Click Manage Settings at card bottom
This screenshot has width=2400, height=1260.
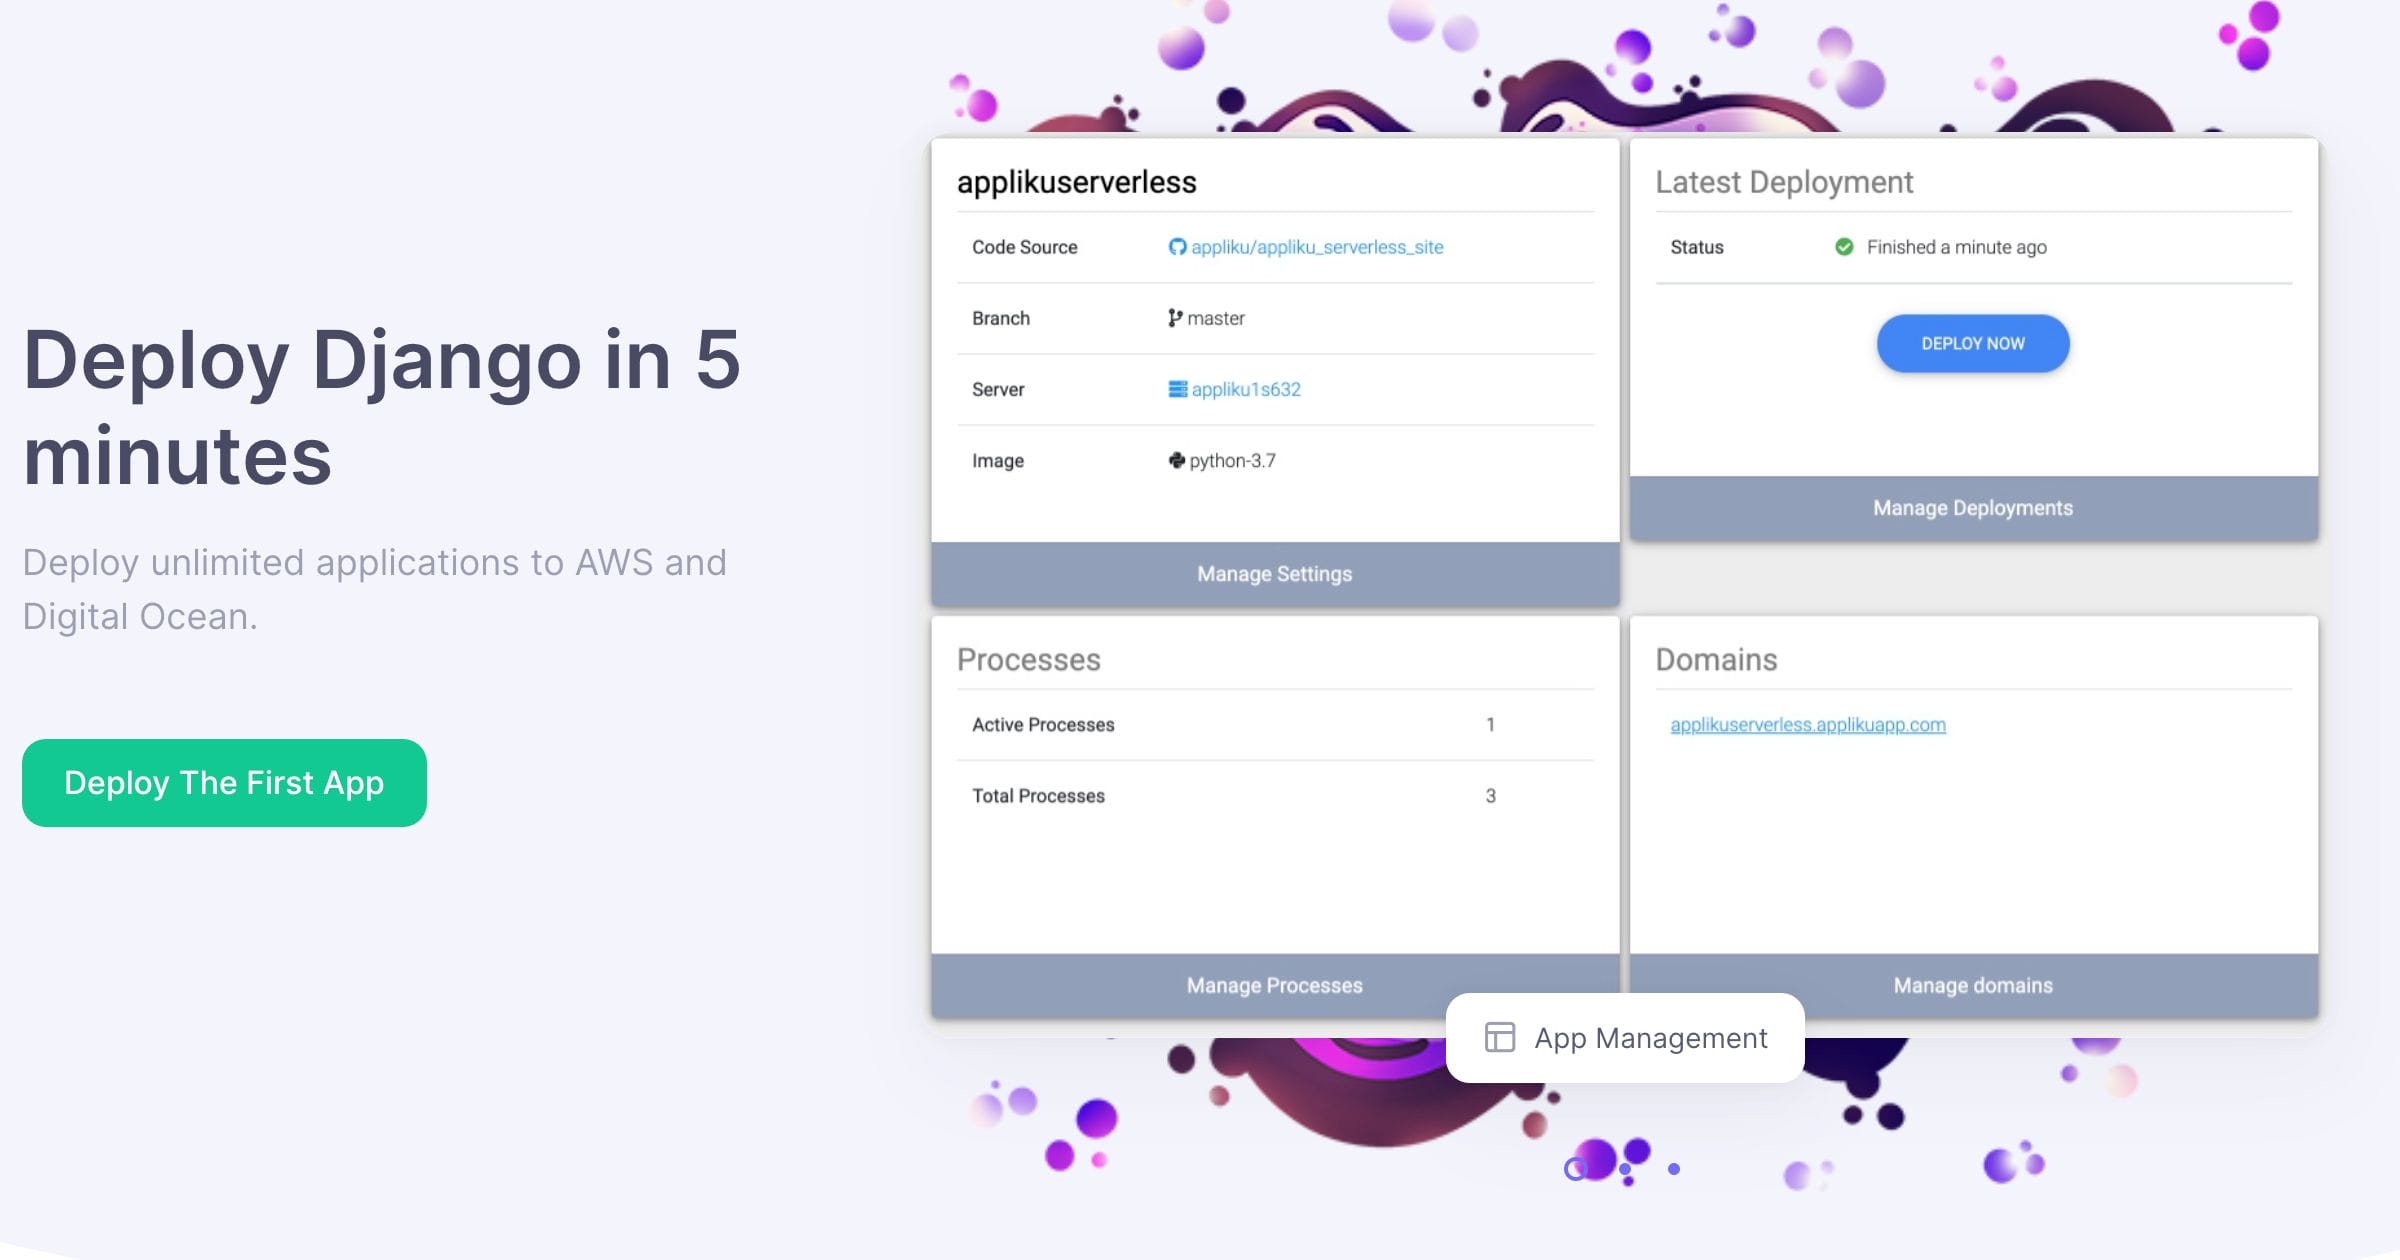click(x=1274, y=574)
